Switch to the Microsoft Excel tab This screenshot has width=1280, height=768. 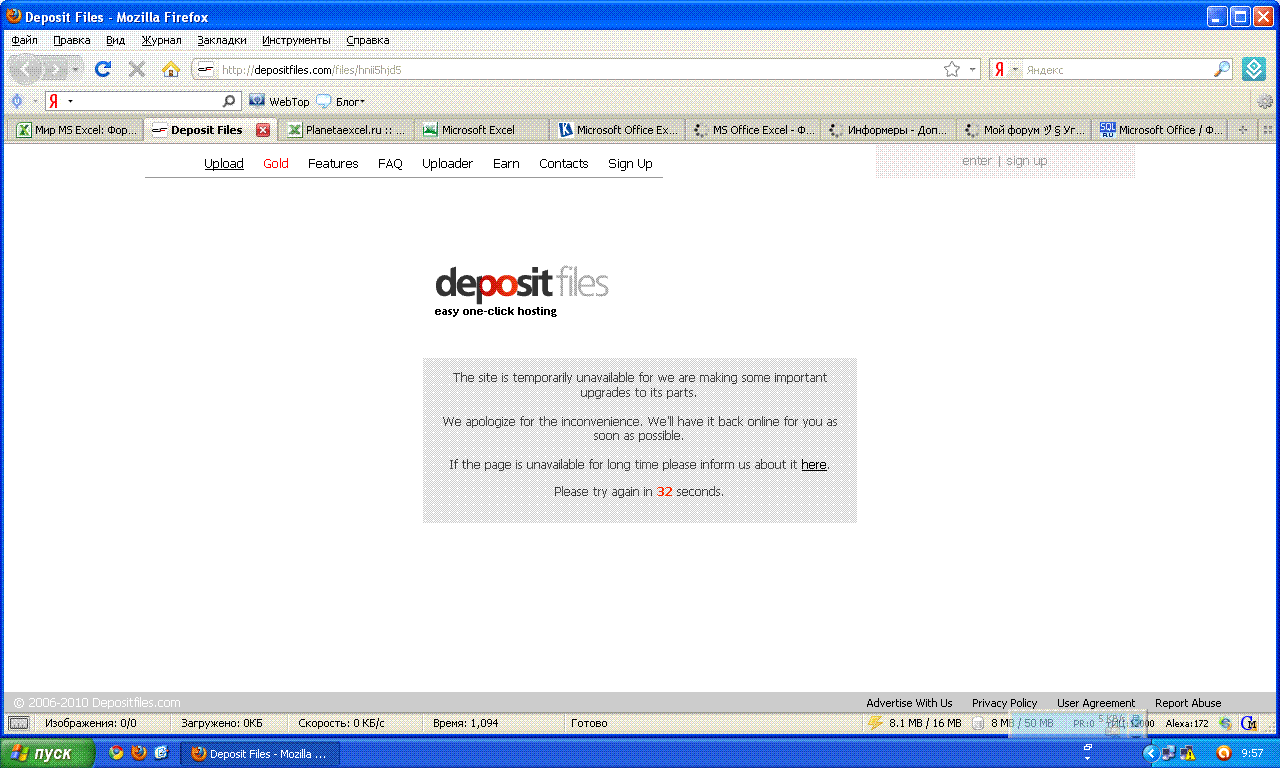click(481, 130)
